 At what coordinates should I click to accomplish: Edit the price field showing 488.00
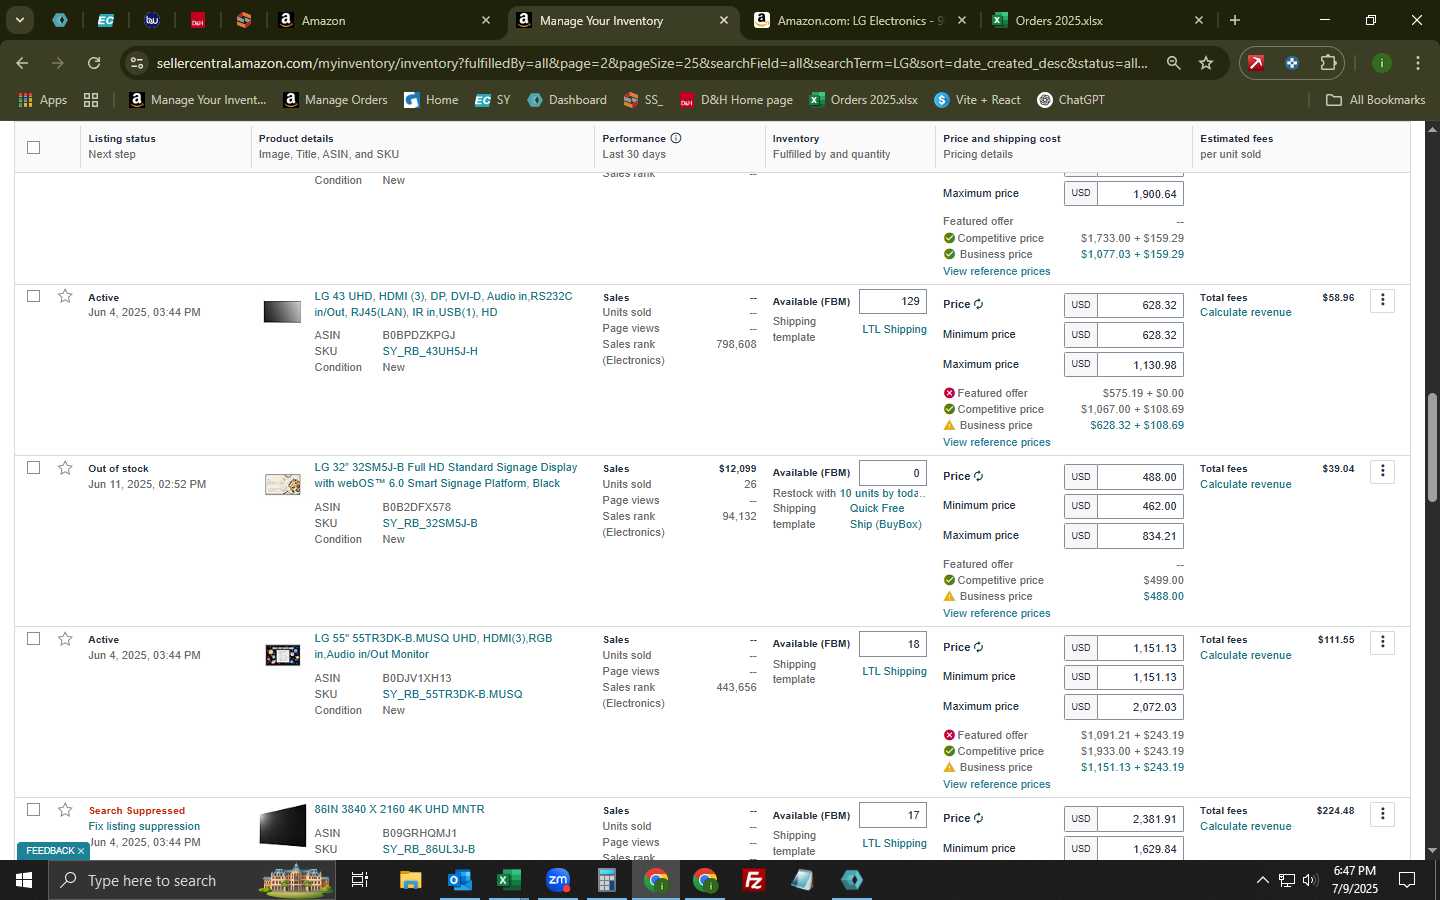(x=1141, y=477)
